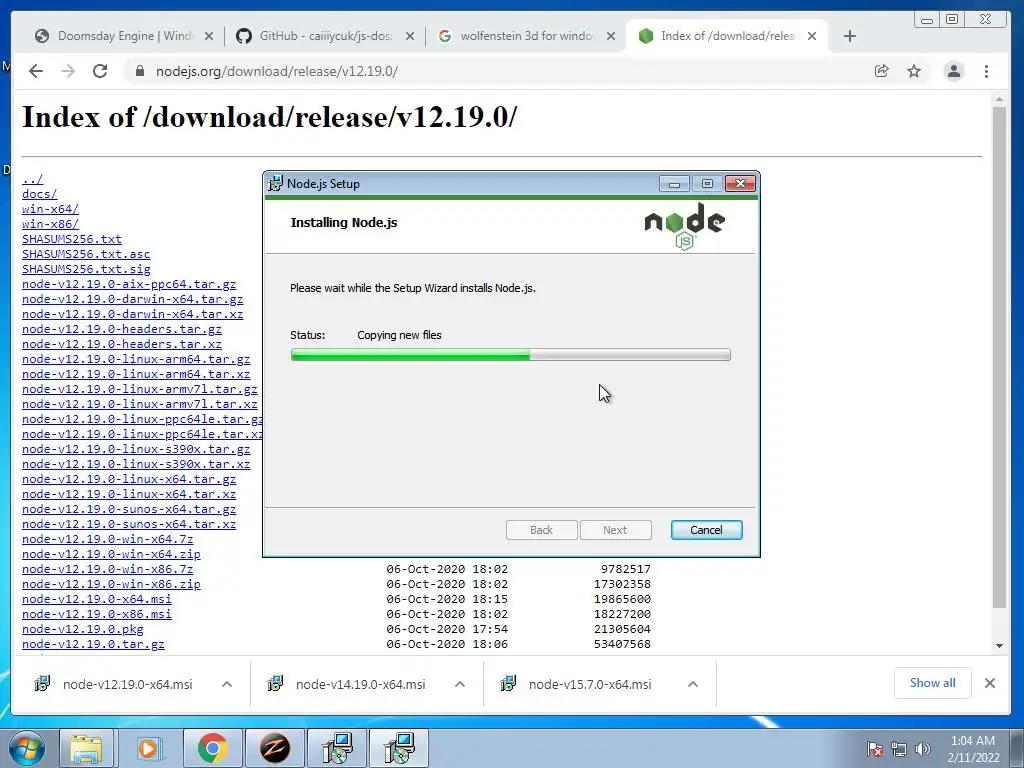Reload the nodejs.org page
Screen dimensions: 1024x768
100,71
